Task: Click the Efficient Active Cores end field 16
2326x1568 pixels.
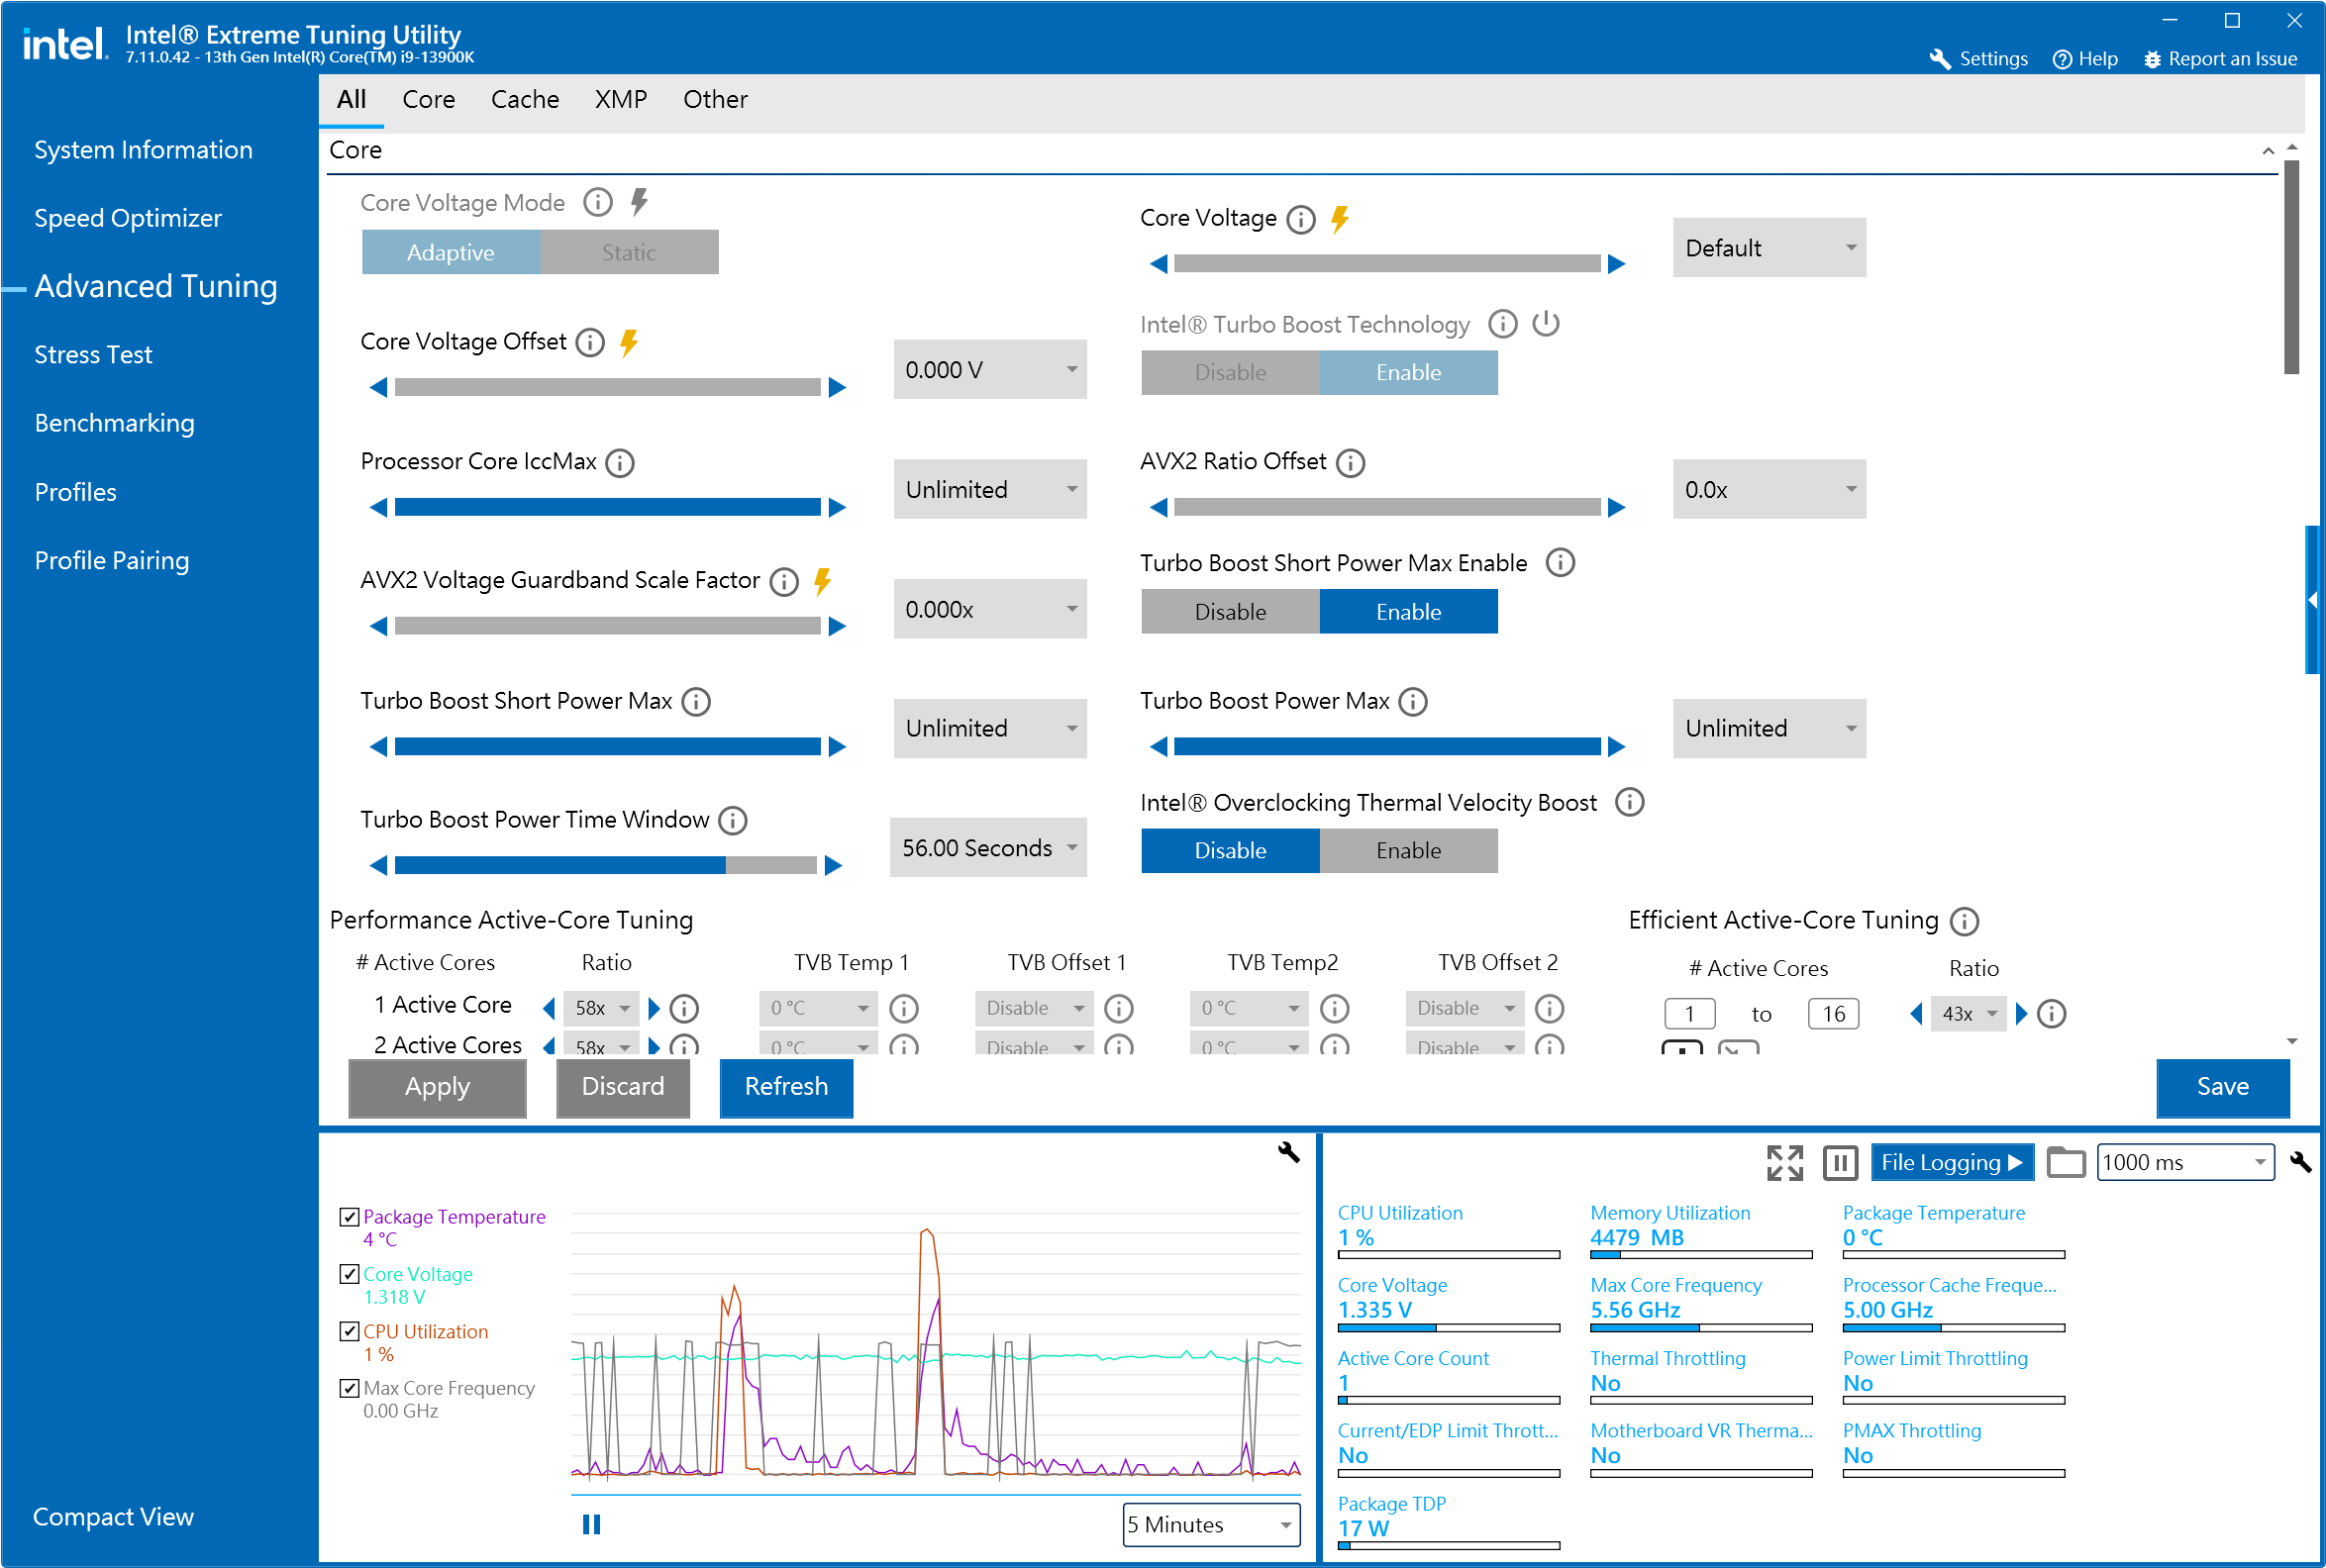Action: (1833, 1014)
